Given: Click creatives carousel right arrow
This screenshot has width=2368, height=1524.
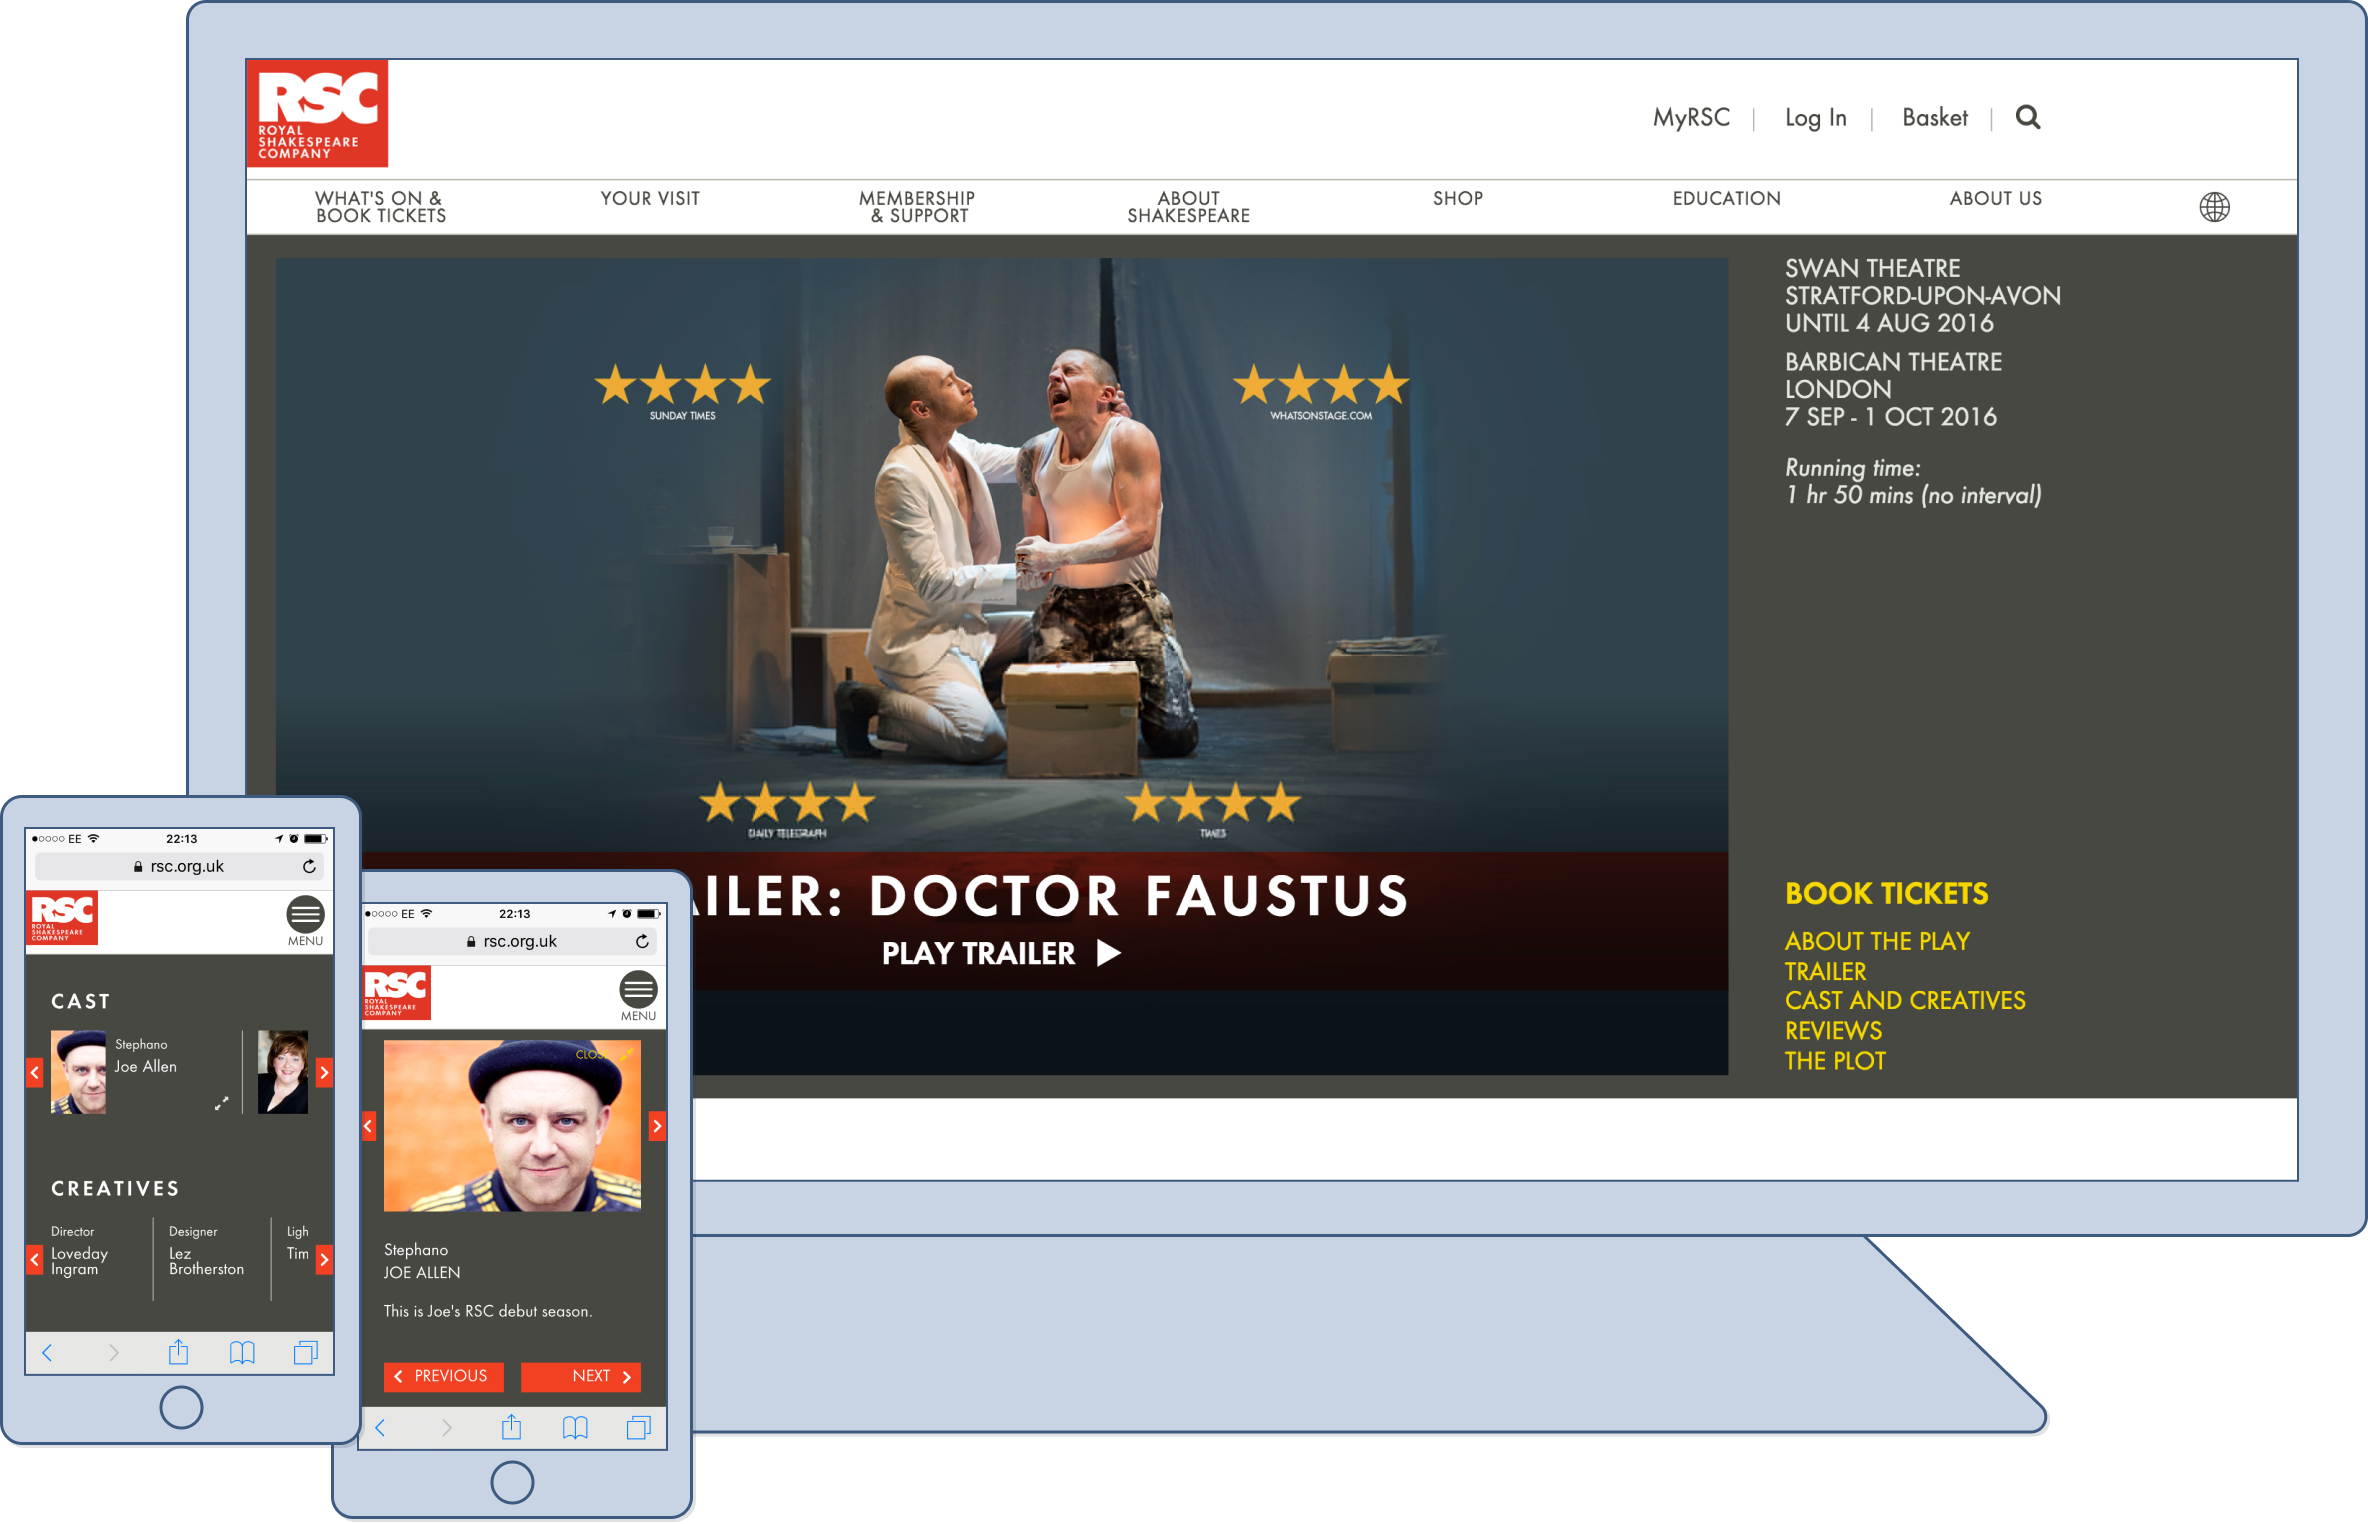Looking at the screenshot, I should (x=324, y=1259).
